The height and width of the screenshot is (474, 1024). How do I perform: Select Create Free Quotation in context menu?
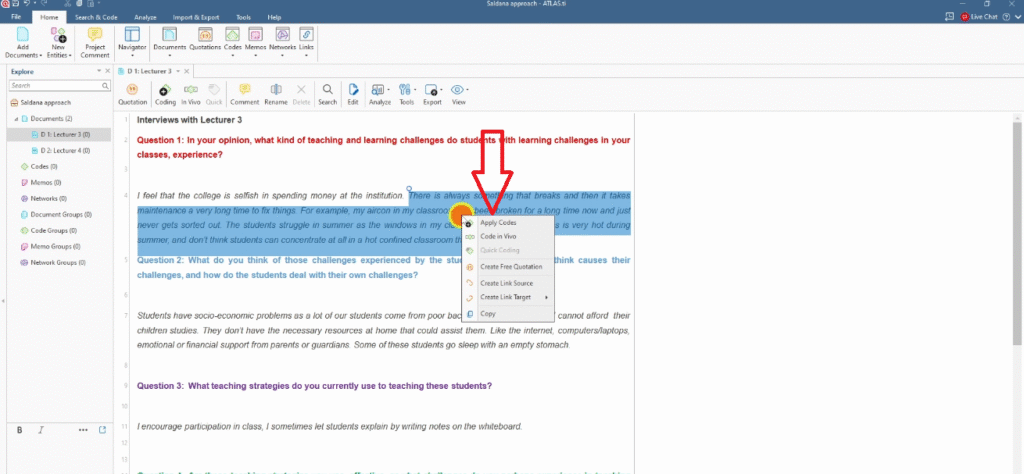(x=510, y=267)
